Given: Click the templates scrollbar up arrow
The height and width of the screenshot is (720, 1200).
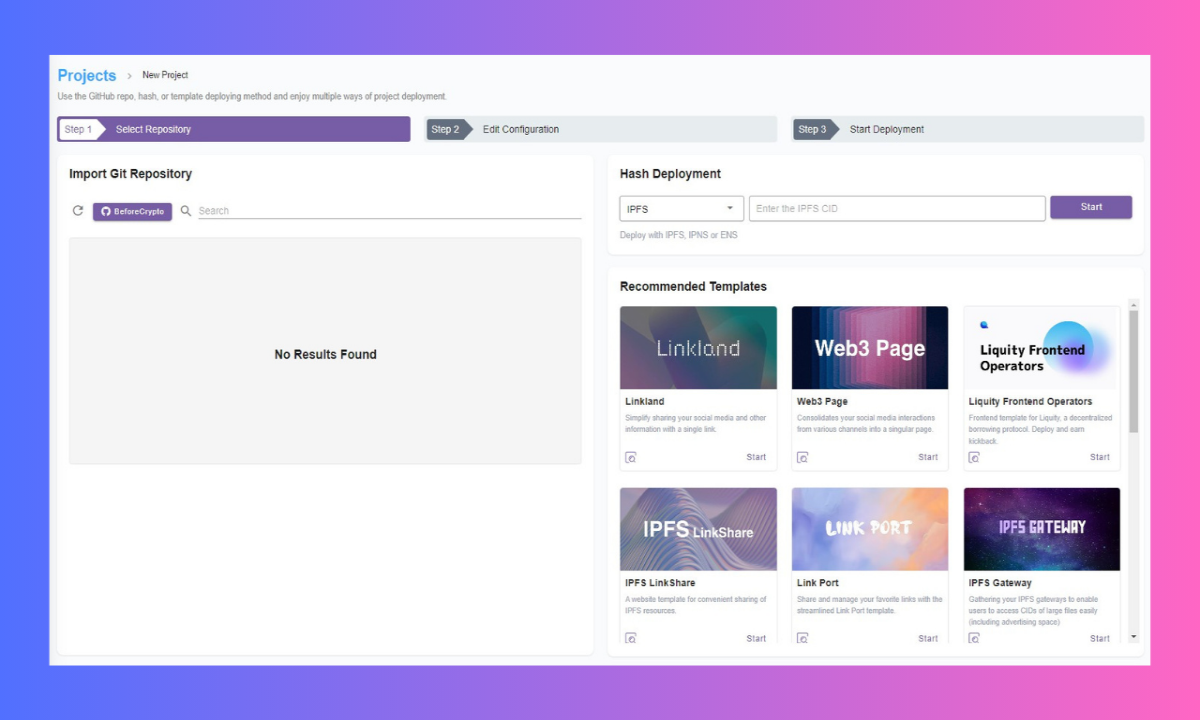Looking at the screenshot, I should 1133,304.
